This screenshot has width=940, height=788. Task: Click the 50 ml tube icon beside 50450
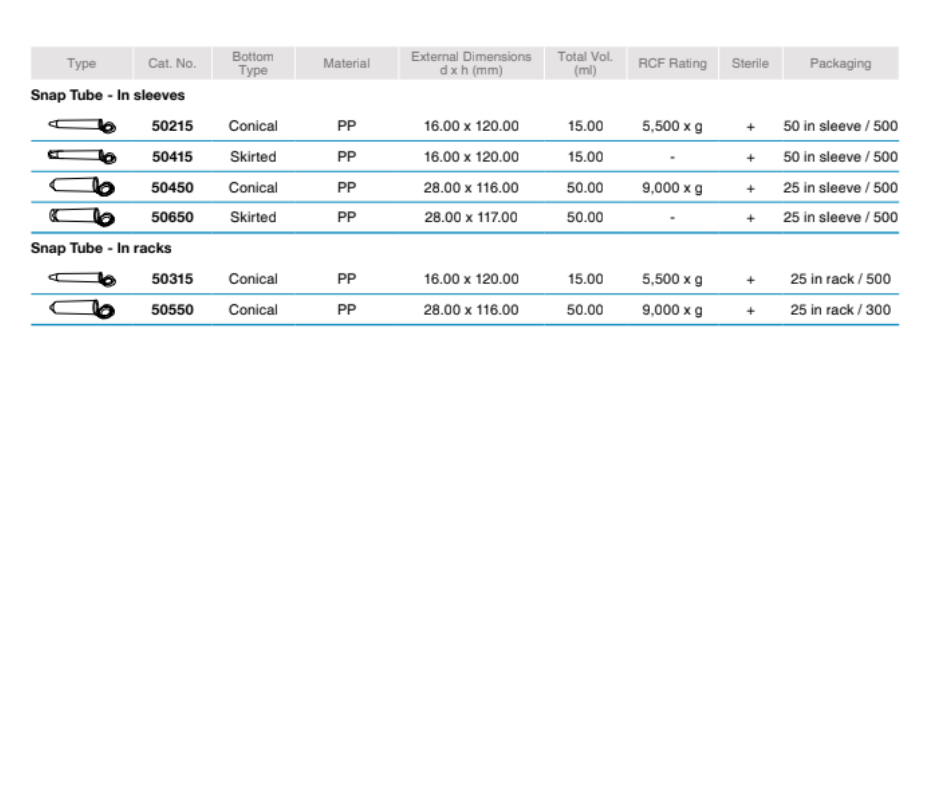pos(82,187)
